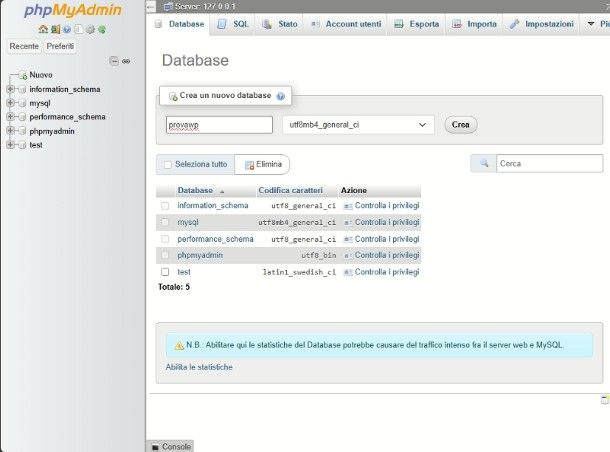
Task: Open Controlla i privilegi for phpmyadmin
Action: coord(387,256)
